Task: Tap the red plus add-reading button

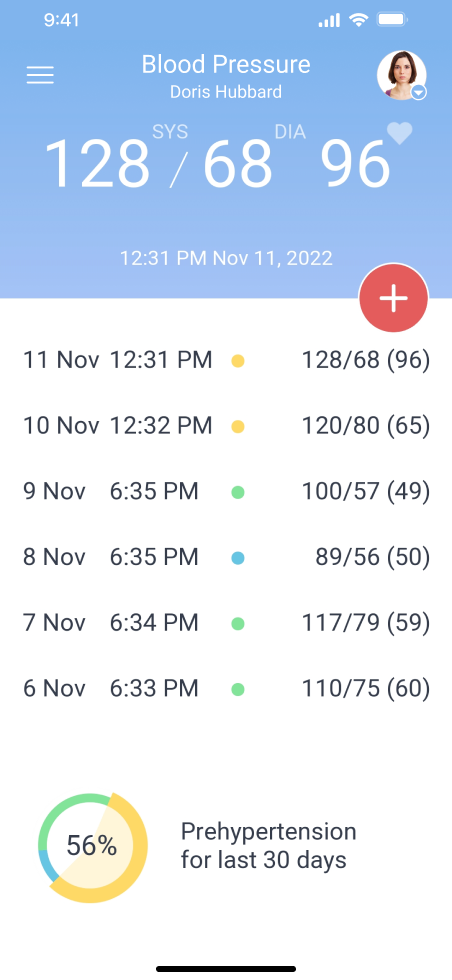Action: tap(393, 298)
